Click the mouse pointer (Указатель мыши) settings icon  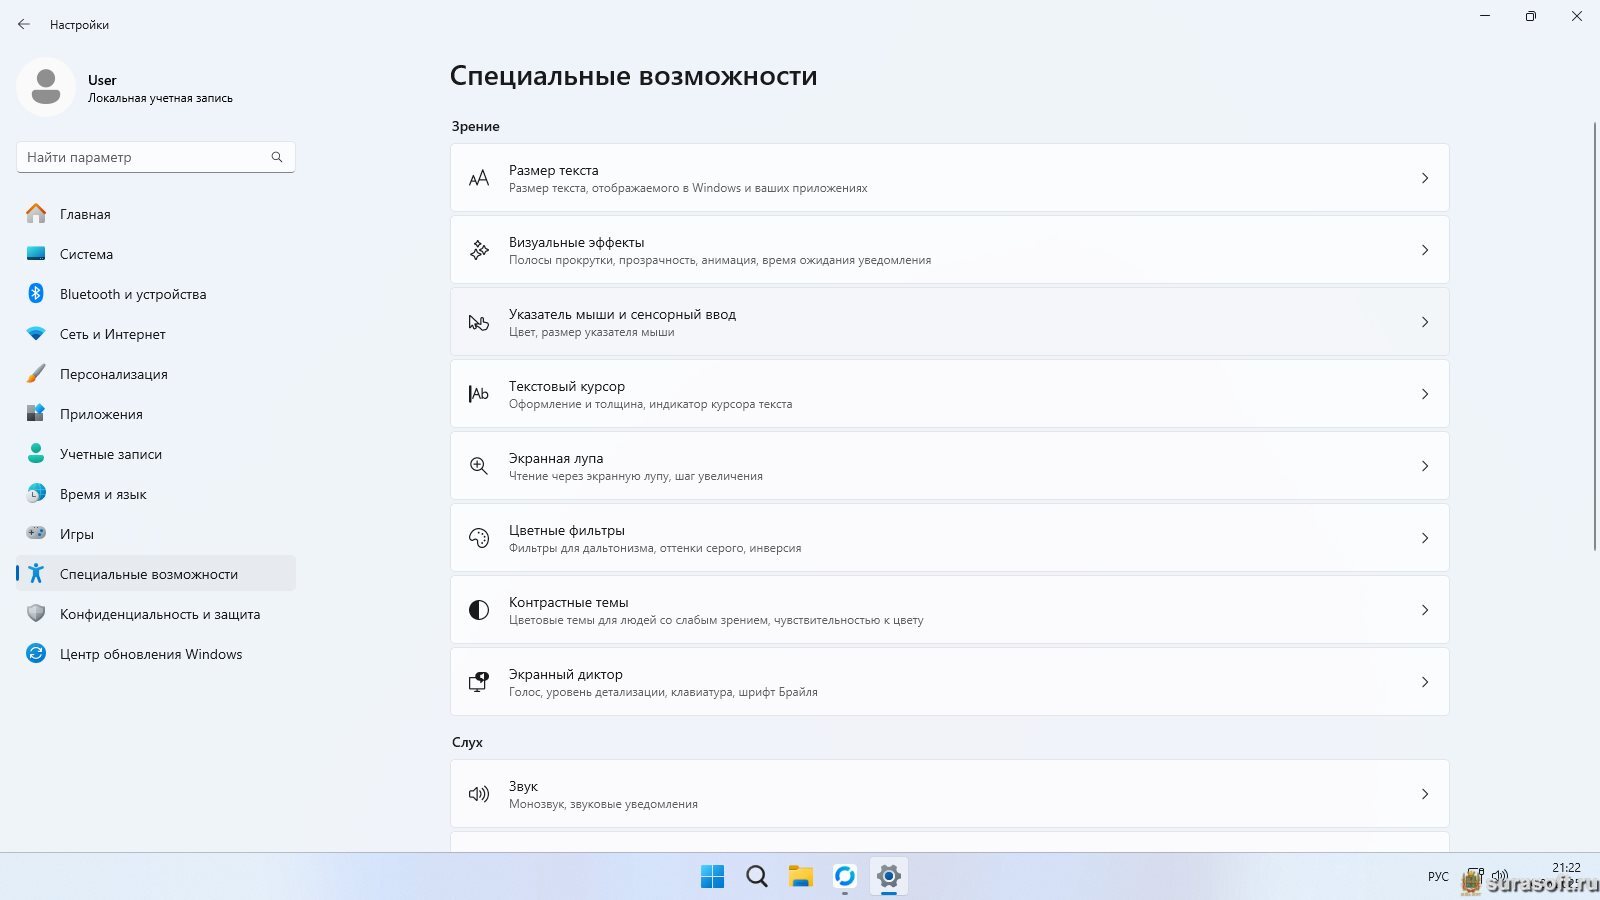[x=479, y=322]
